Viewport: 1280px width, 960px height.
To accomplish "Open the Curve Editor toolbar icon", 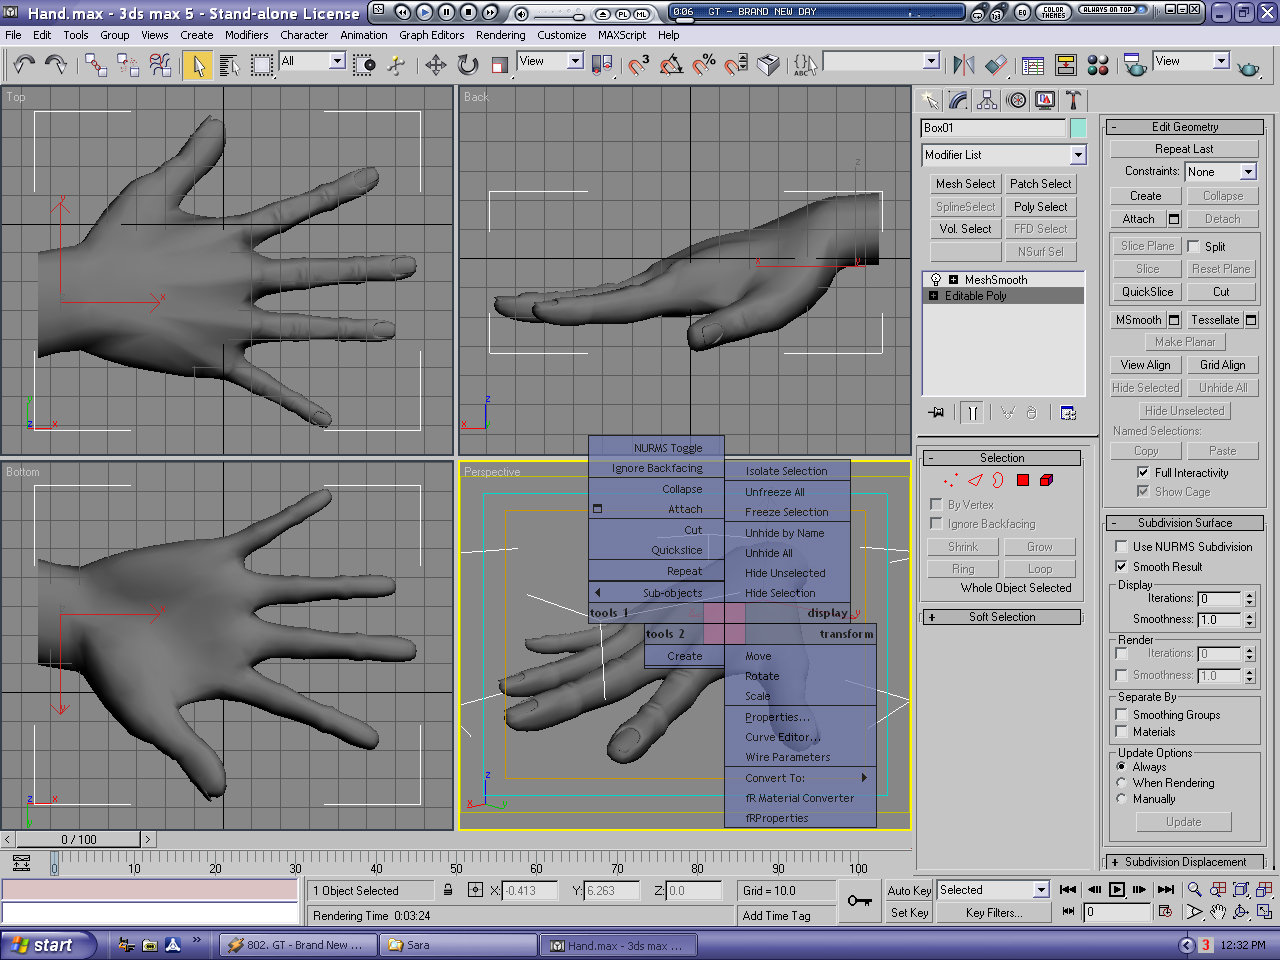I will (x=1033, y=65).
